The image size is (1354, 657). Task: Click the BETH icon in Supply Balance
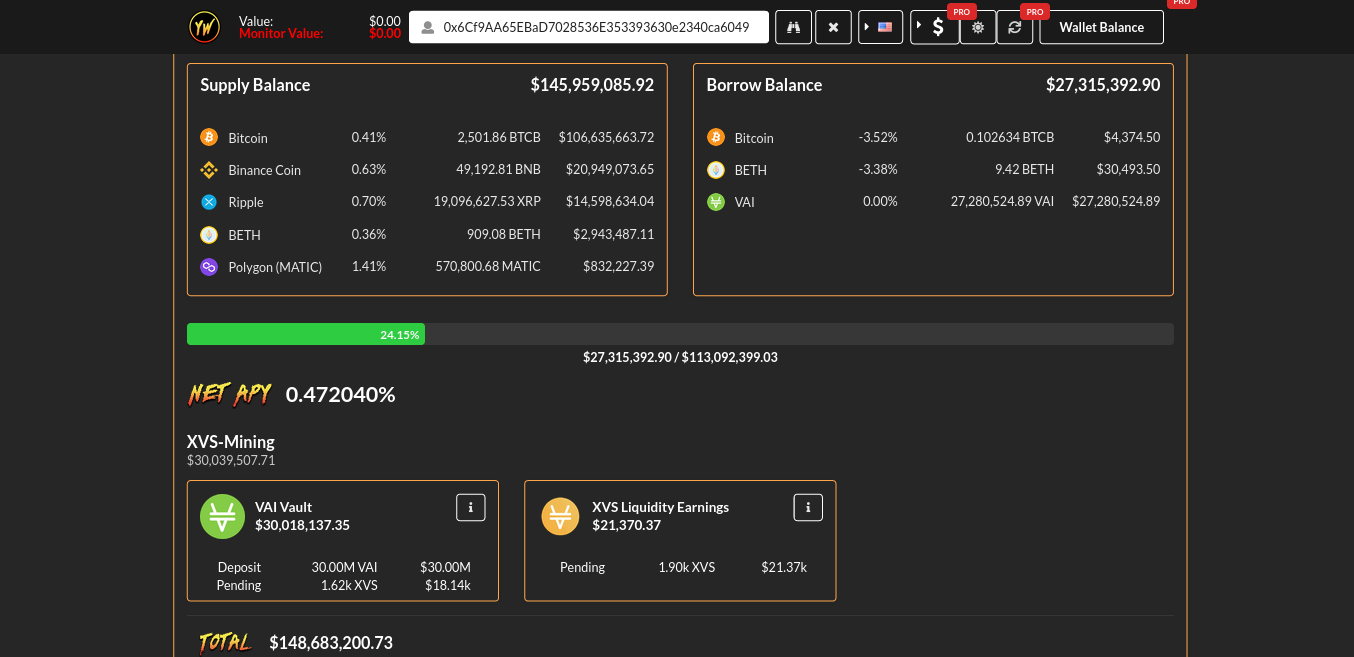coord(209,235)
